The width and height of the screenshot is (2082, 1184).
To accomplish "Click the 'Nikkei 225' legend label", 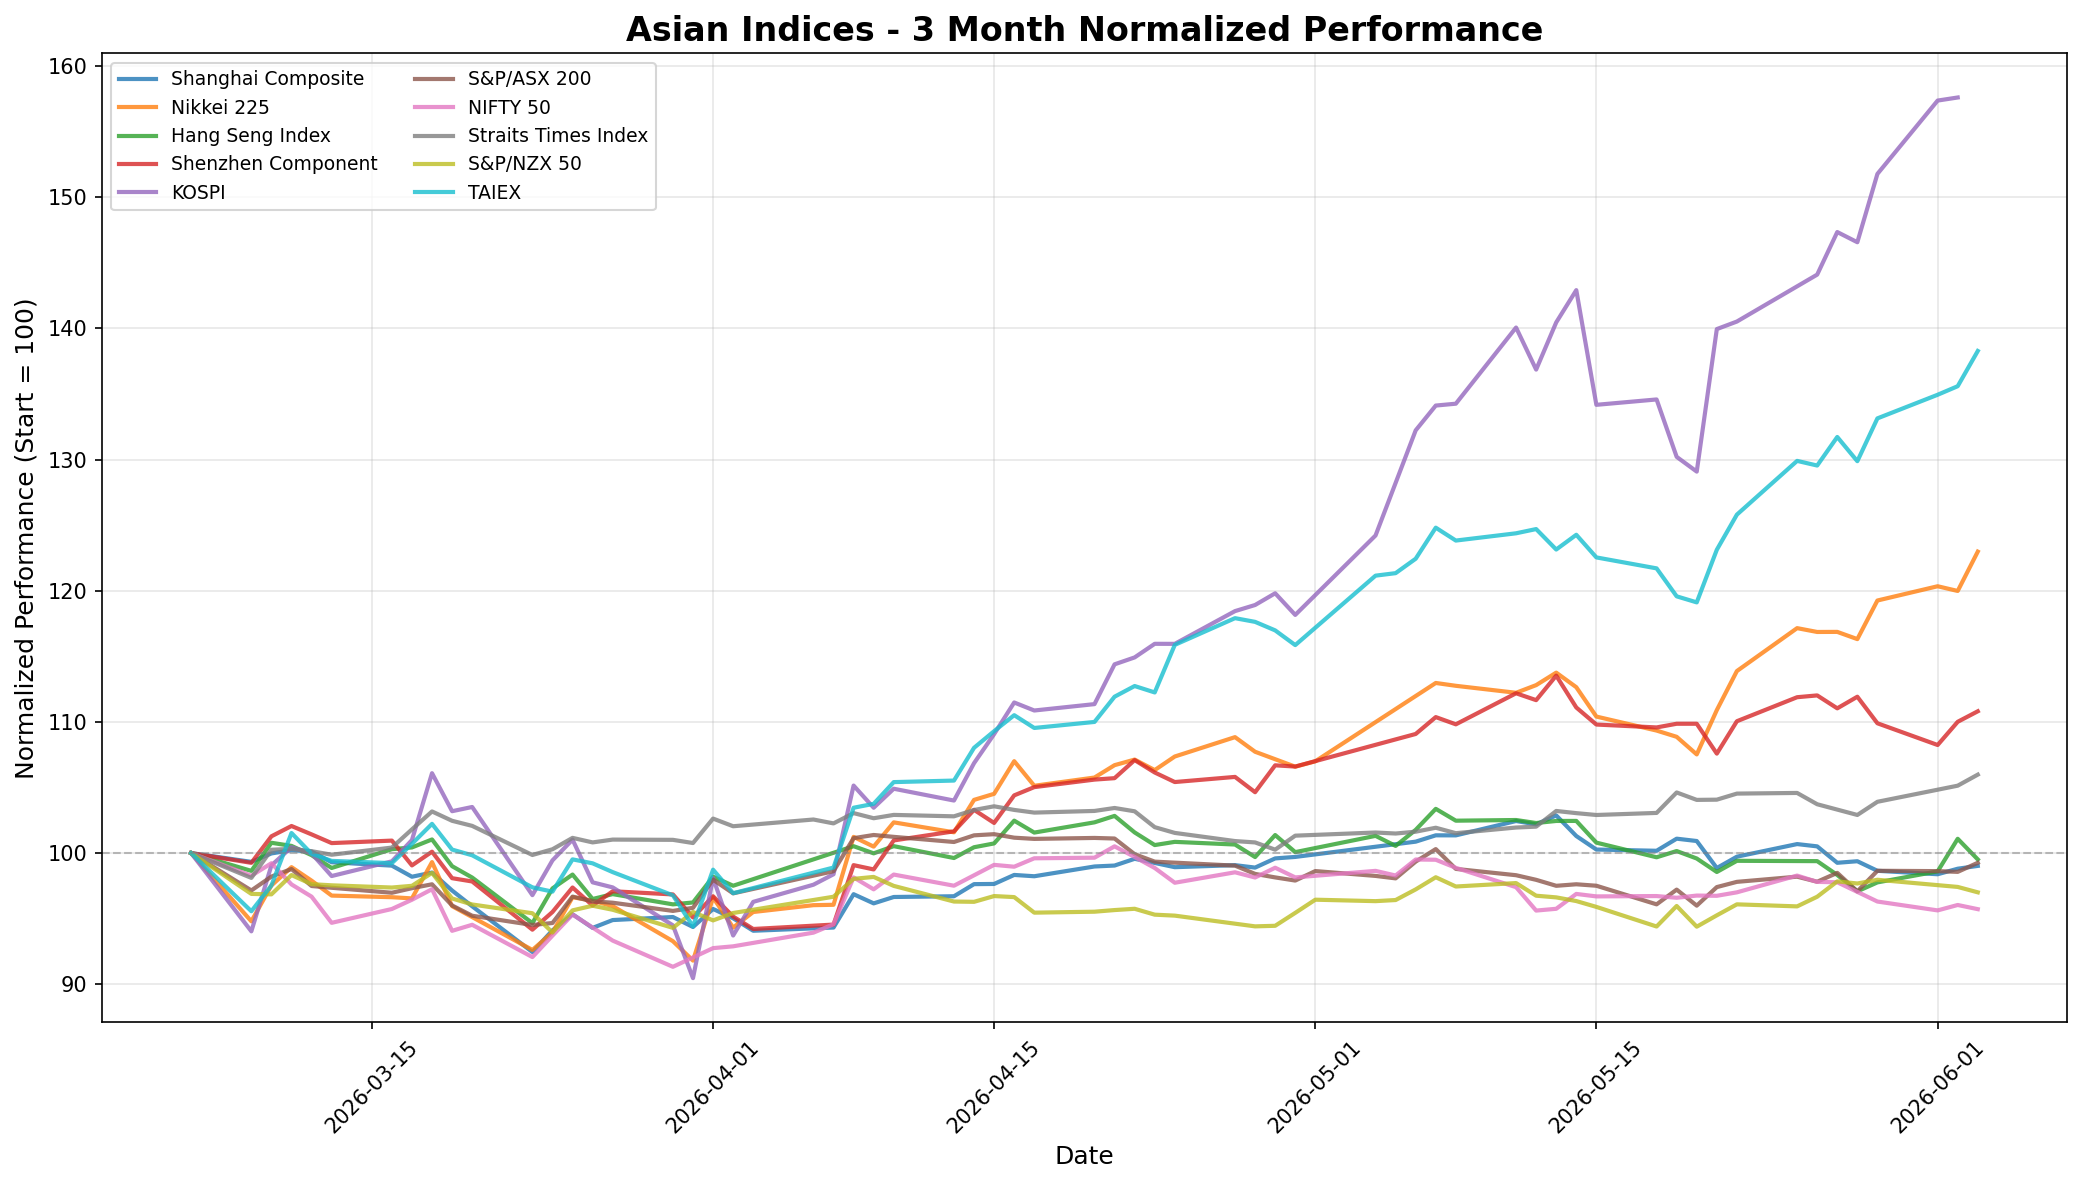I will pos(221,107).
